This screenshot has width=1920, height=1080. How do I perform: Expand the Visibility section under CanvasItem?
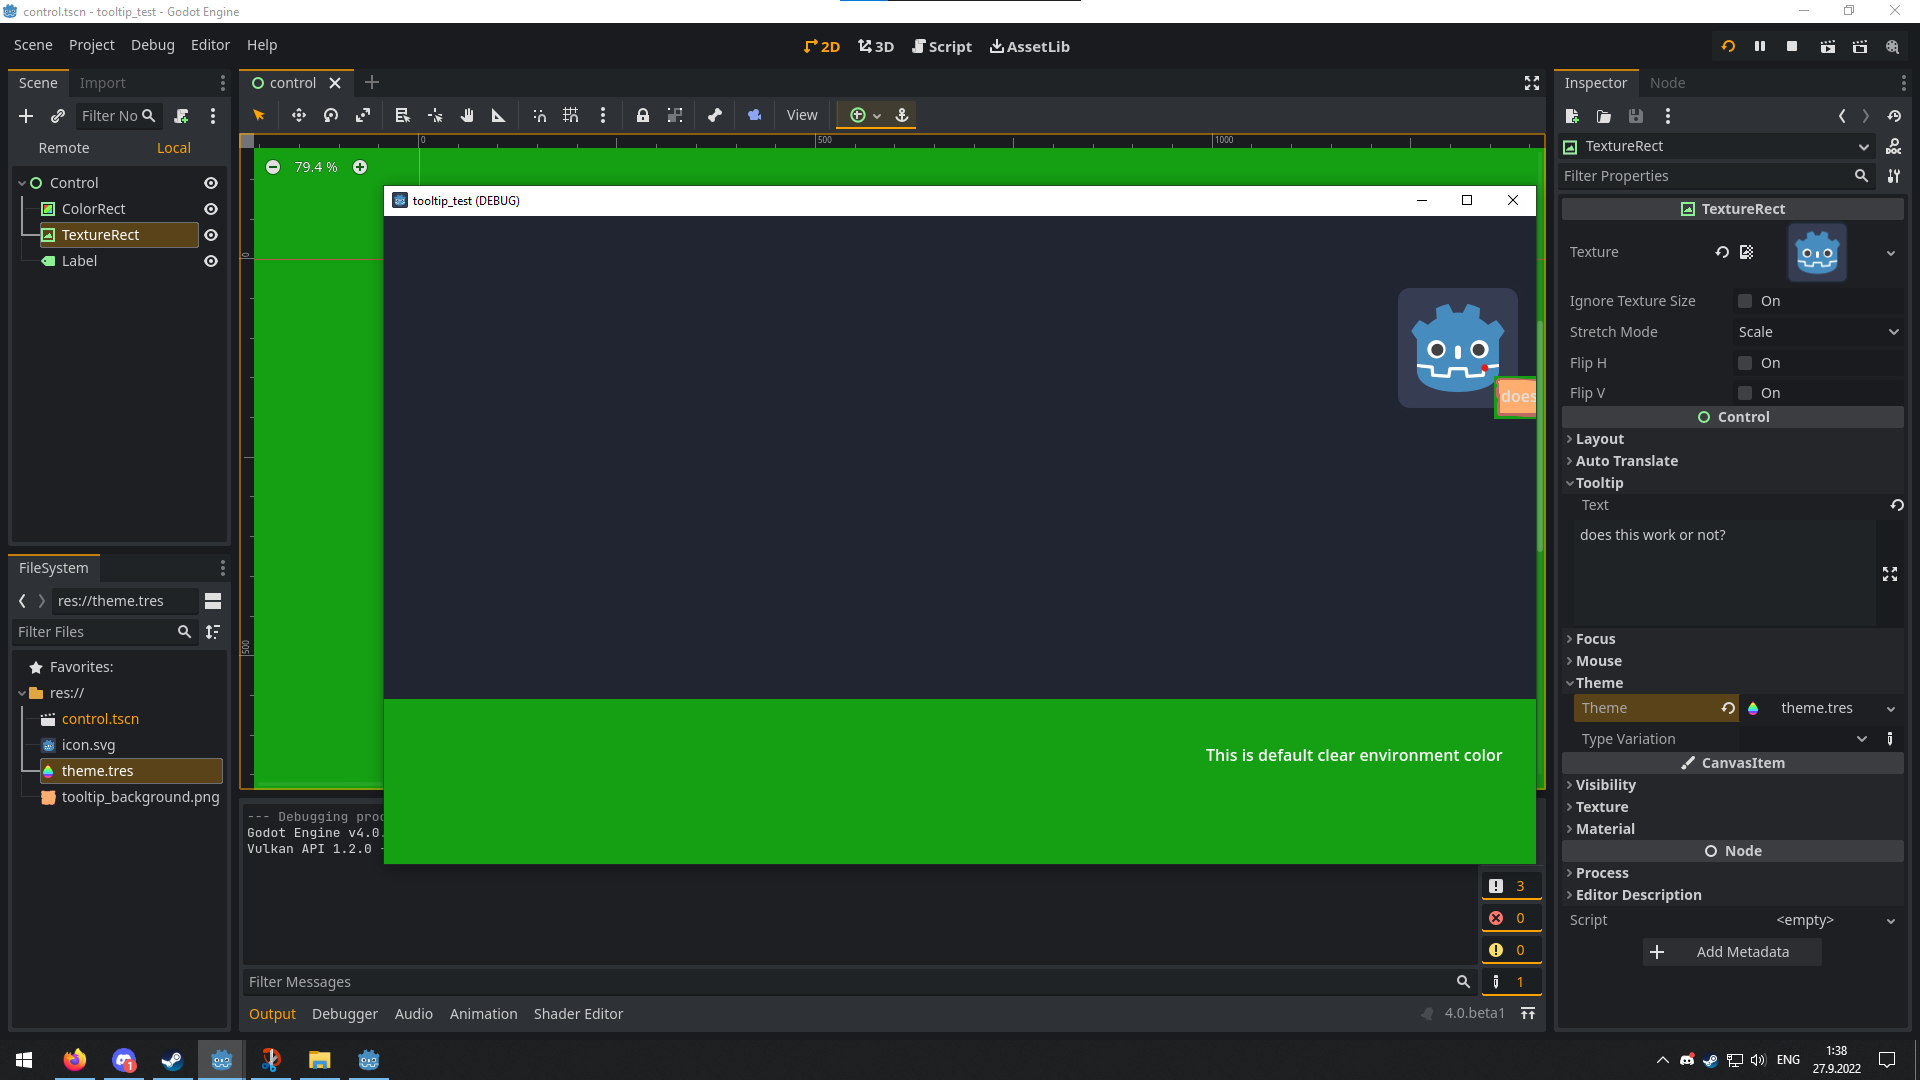[x=1605, y=785]
